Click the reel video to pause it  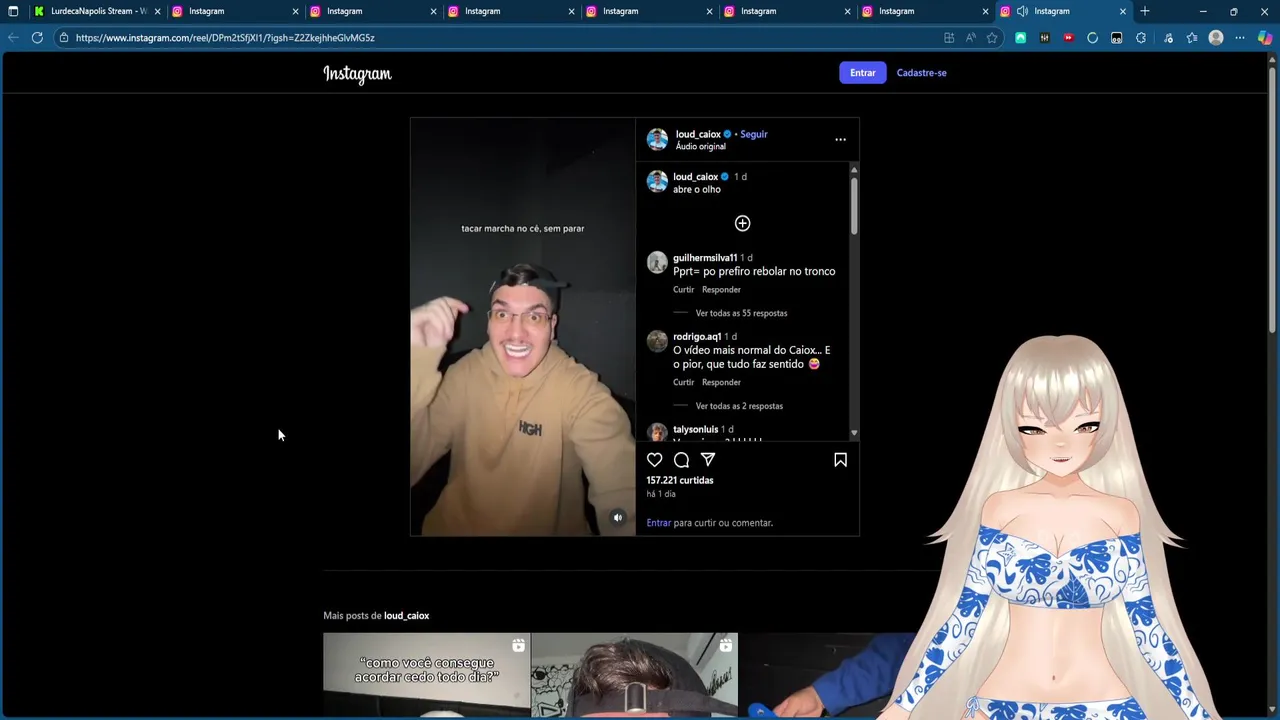click(522, 327)
